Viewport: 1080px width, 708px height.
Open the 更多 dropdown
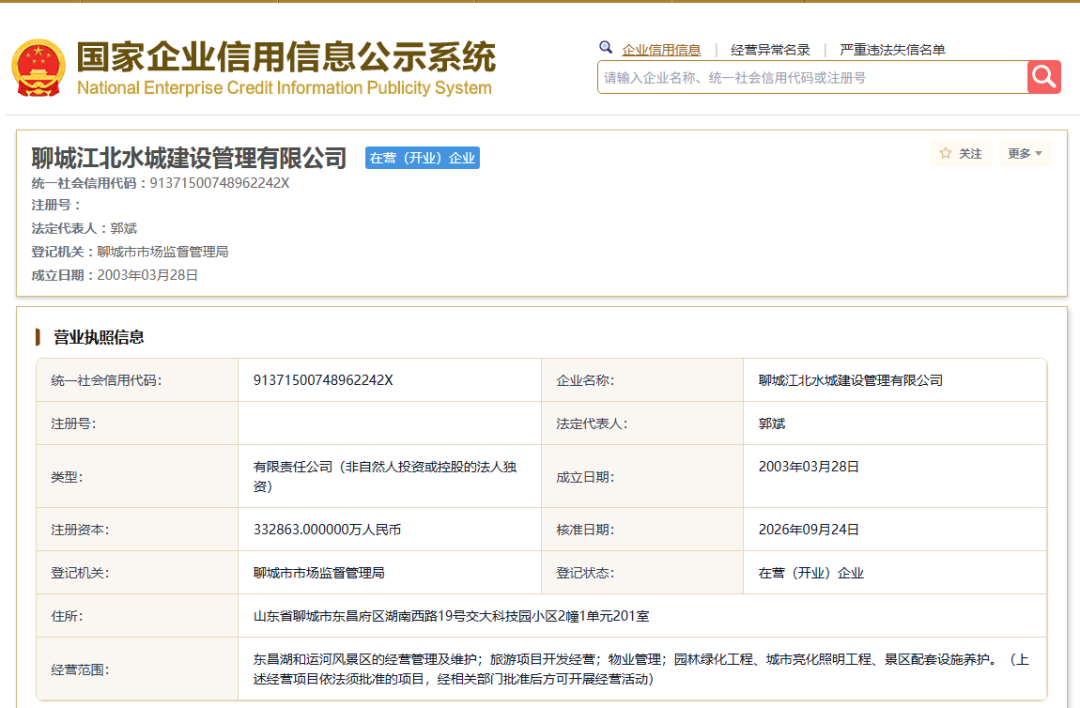(x=1025, y=154)
